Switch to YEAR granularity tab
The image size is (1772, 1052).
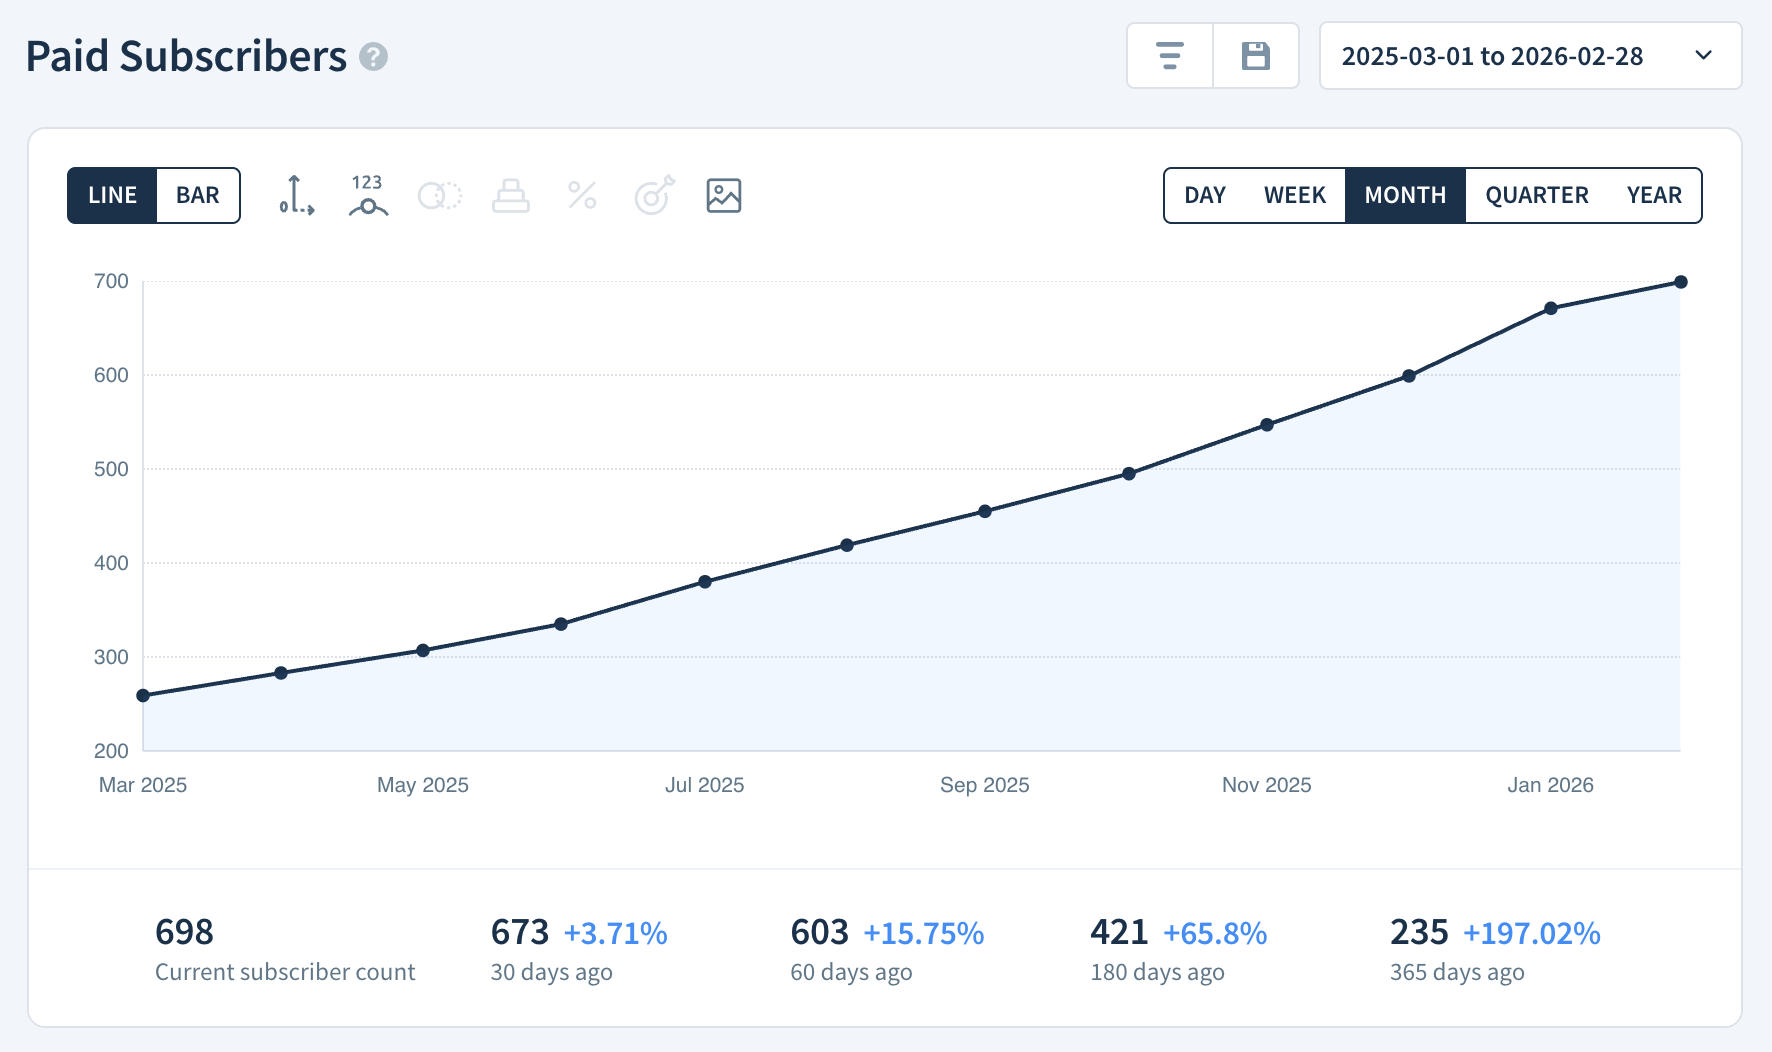tap(1654, 195)
